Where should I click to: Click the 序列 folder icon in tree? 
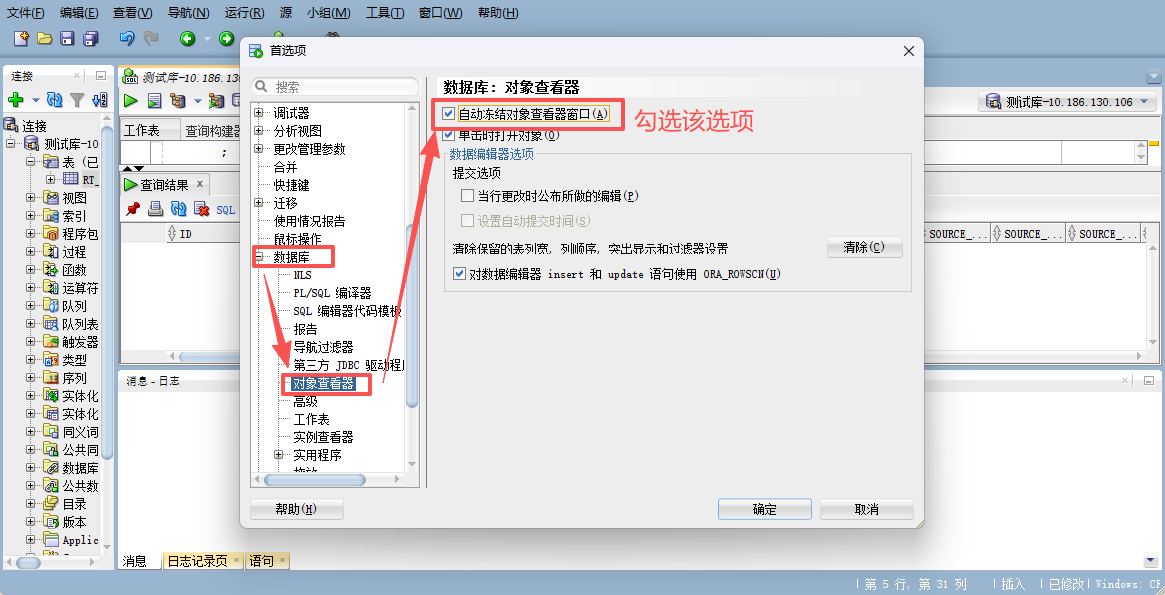coord(51,378)
